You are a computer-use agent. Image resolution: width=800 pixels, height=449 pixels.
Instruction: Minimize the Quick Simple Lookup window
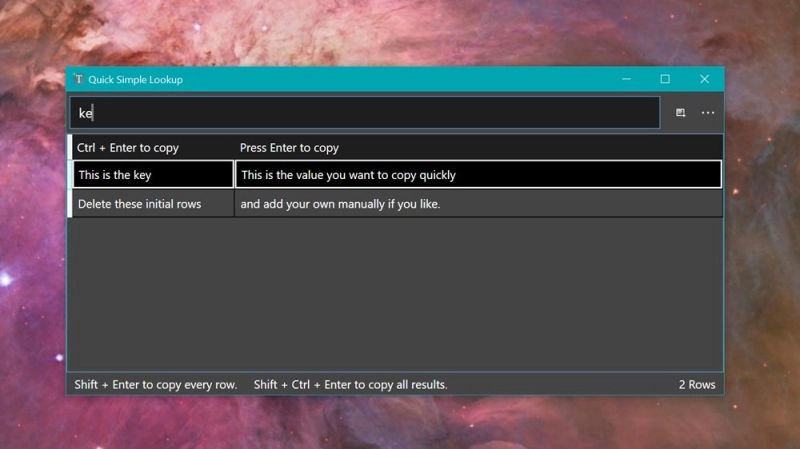click(x=626, y=79)
